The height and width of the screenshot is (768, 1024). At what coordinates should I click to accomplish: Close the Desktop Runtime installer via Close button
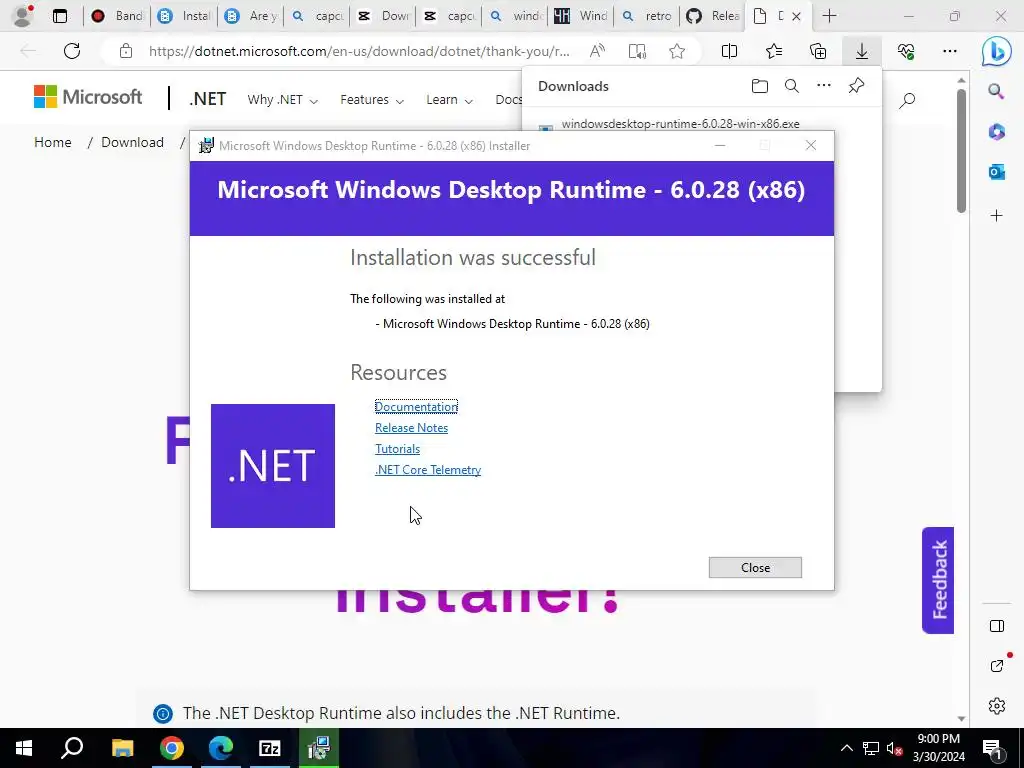point(755,568)
